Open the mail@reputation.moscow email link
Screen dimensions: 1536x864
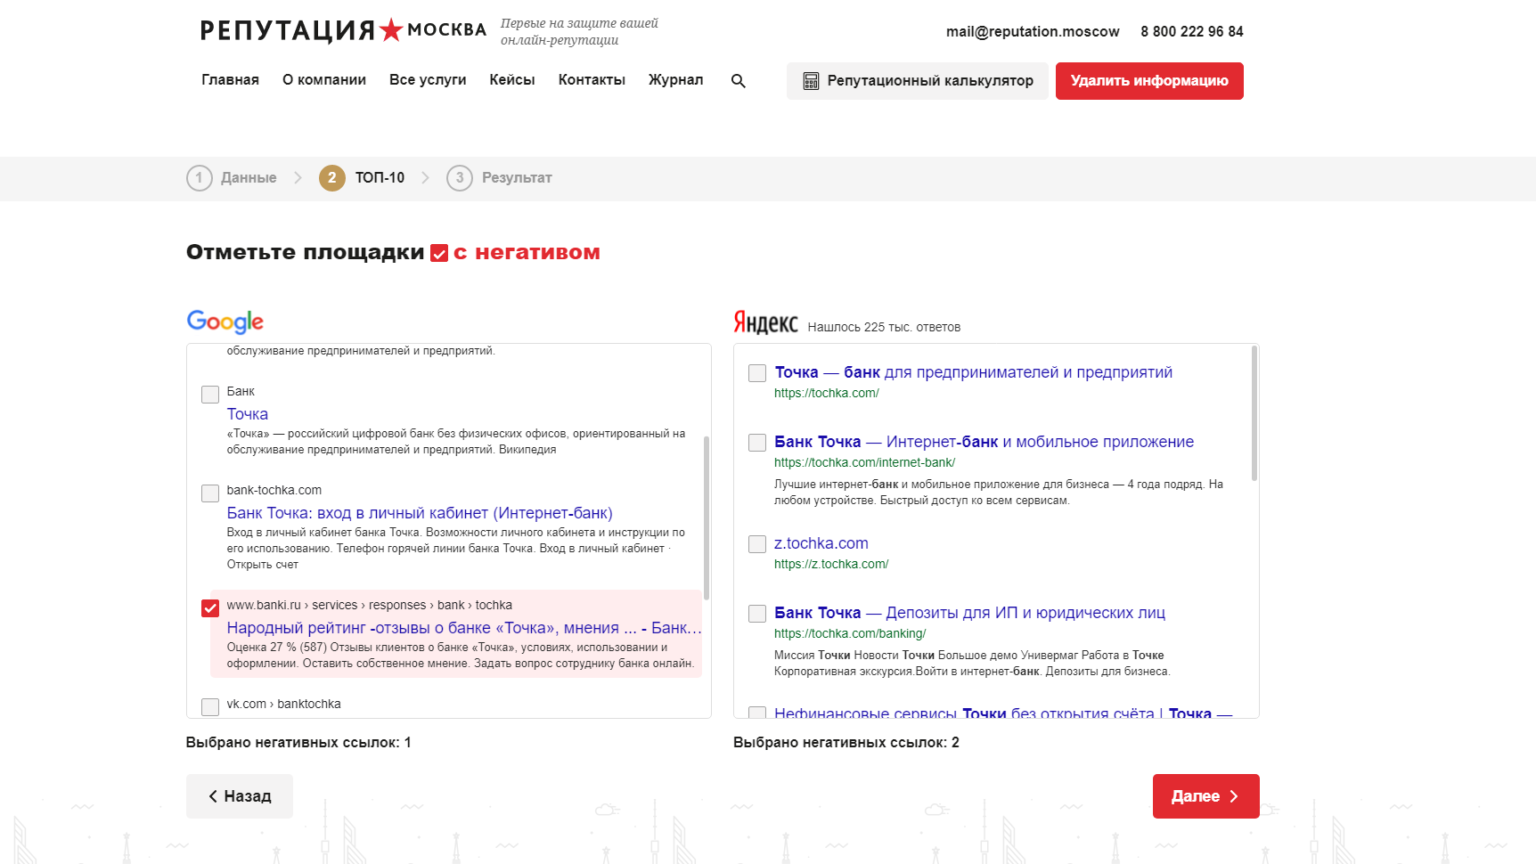coord(1033,31)
